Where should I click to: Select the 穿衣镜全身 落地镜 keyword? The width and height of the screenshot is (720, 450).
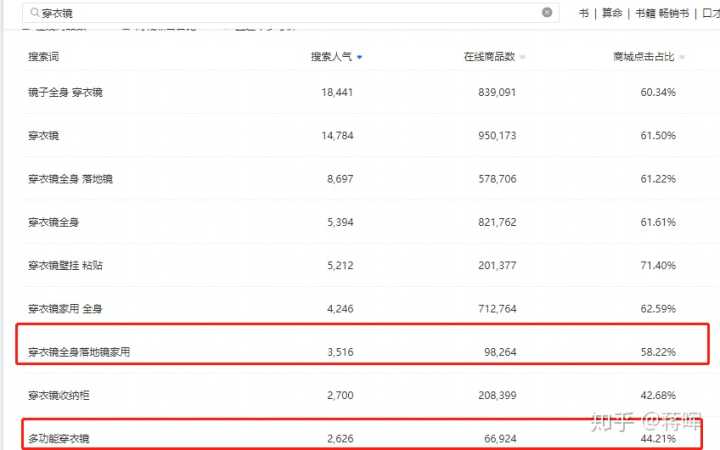tap(71, 178)
